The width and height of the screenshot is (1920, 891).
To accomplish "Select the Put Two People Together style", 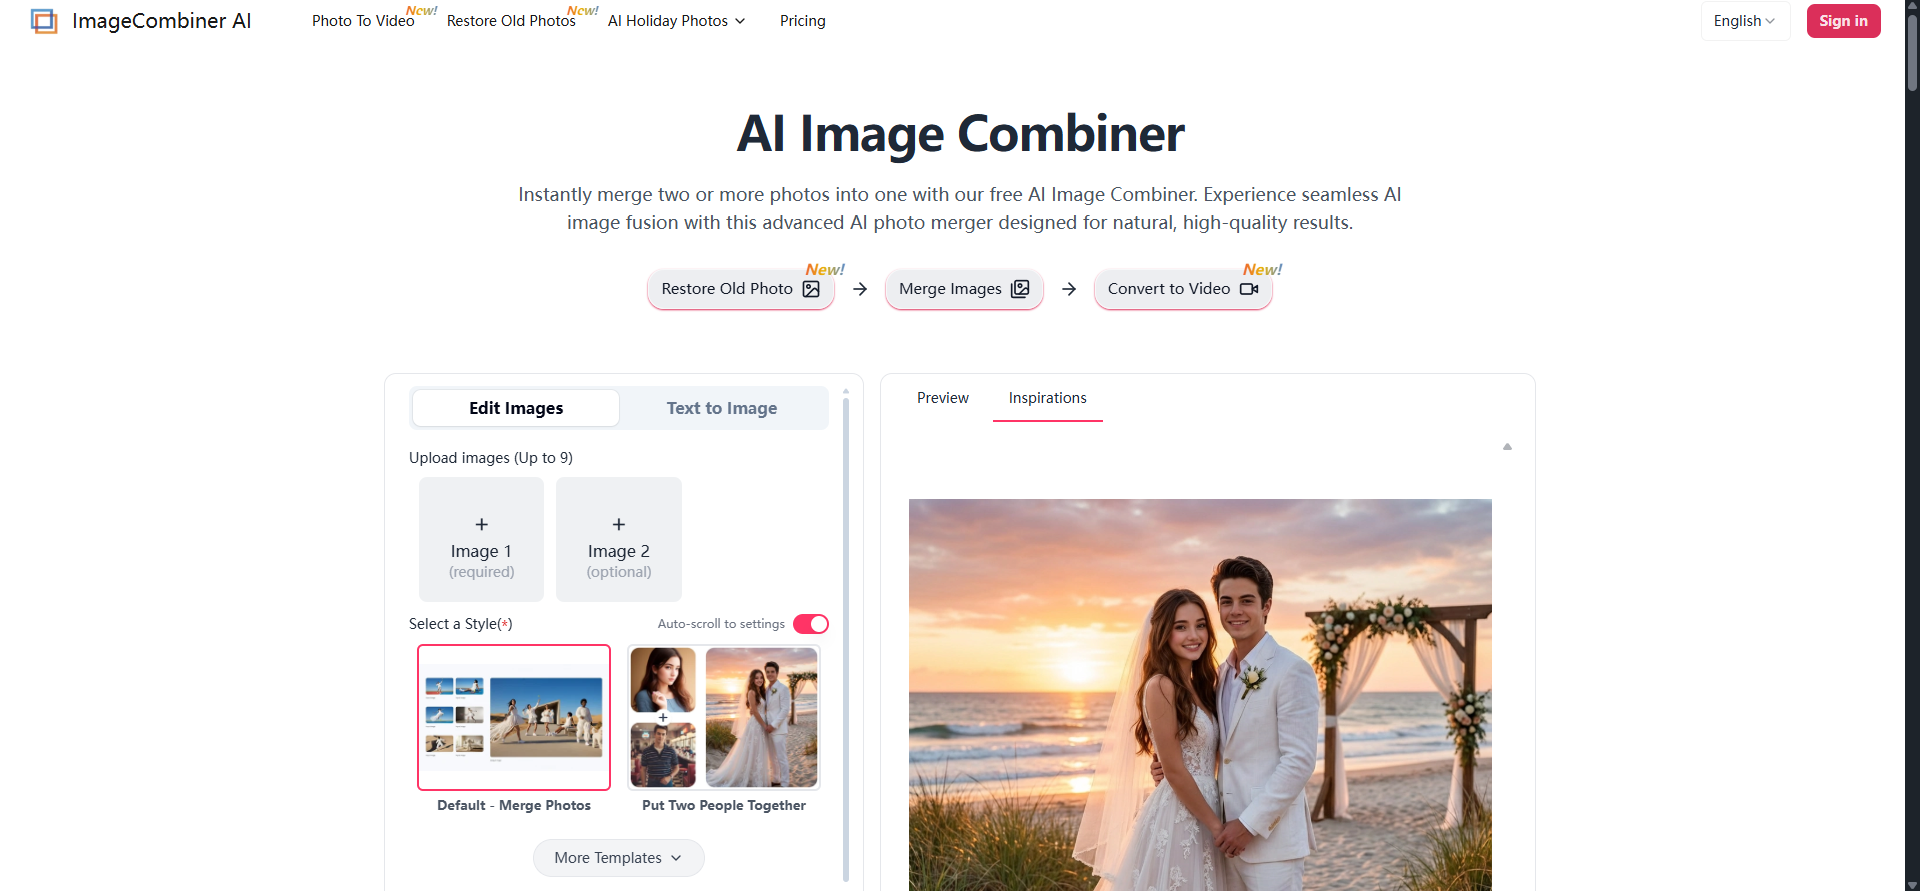I will point(724,718).
